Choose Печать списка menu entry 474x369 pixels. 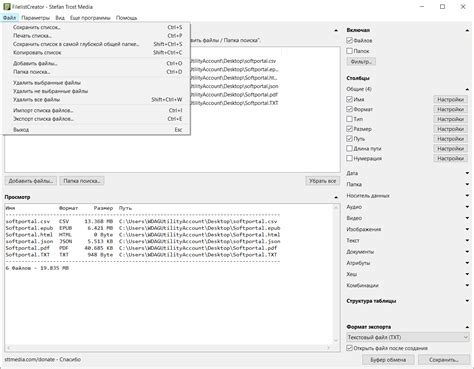pyautogui.click(x=97, y=36)
